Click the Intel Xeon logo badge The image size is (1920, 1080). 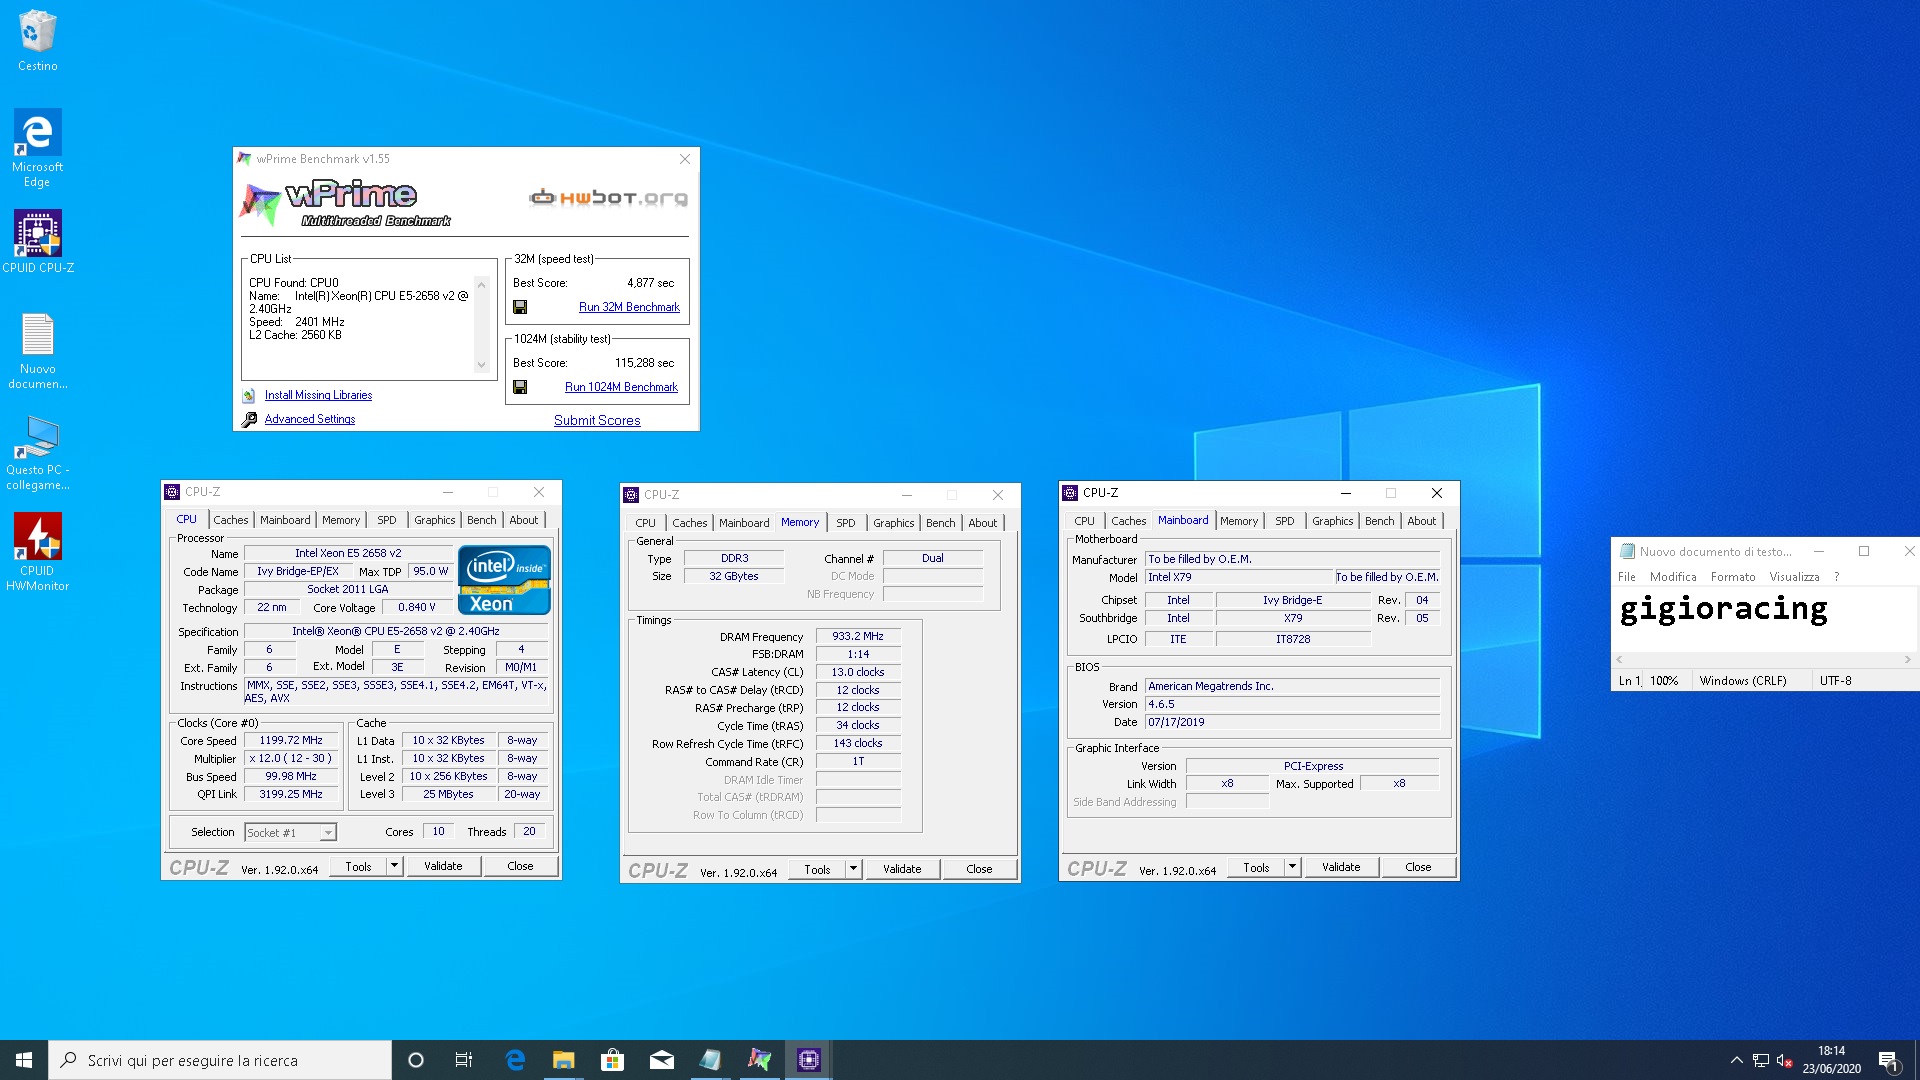point(504,579)
